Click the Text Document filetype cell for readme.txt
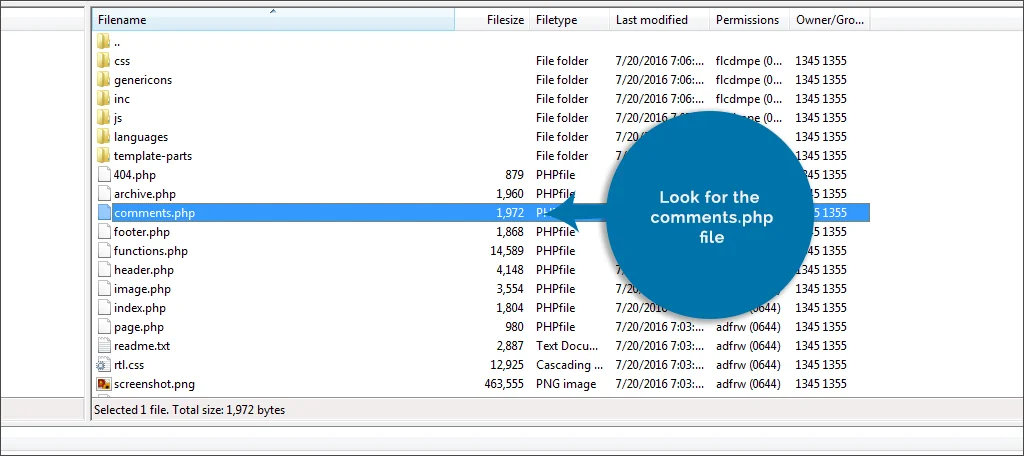This screenshot has height=456, width=1024. (568, 346)
